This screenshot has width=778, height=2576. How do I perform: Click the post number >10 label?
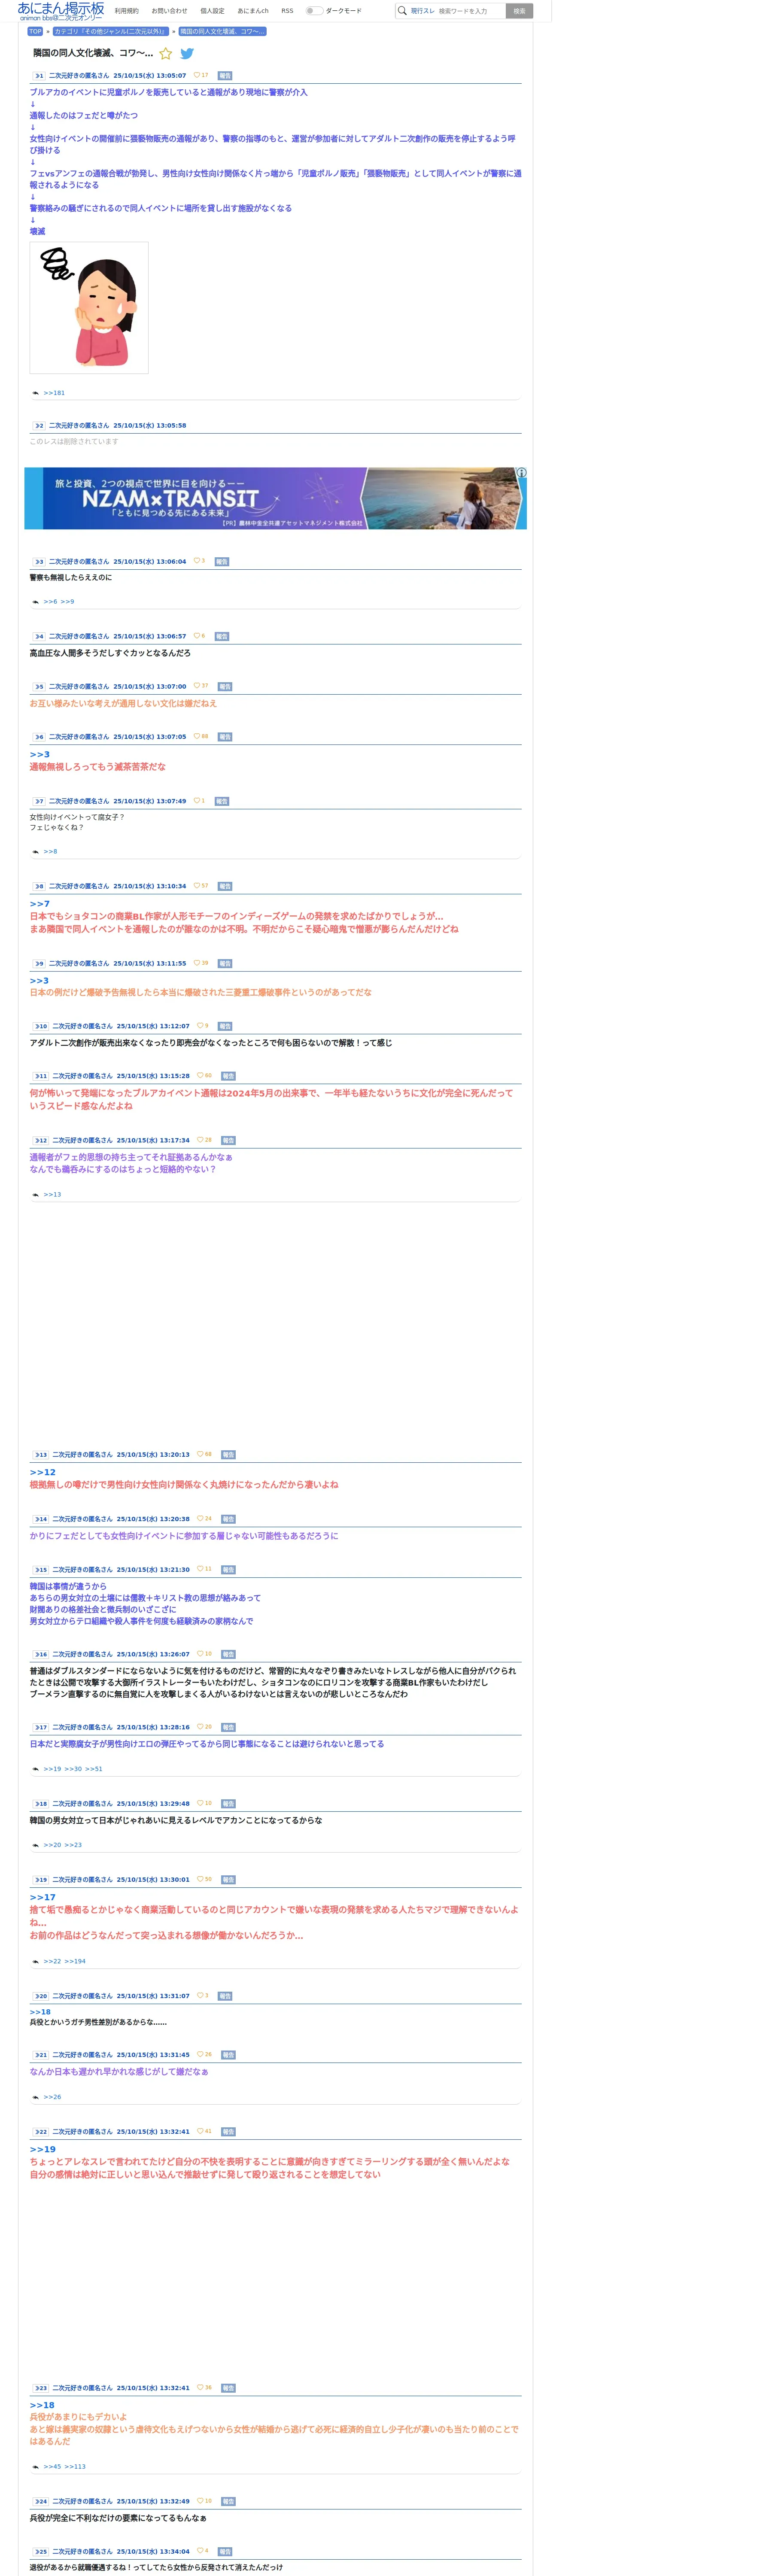41,1026
